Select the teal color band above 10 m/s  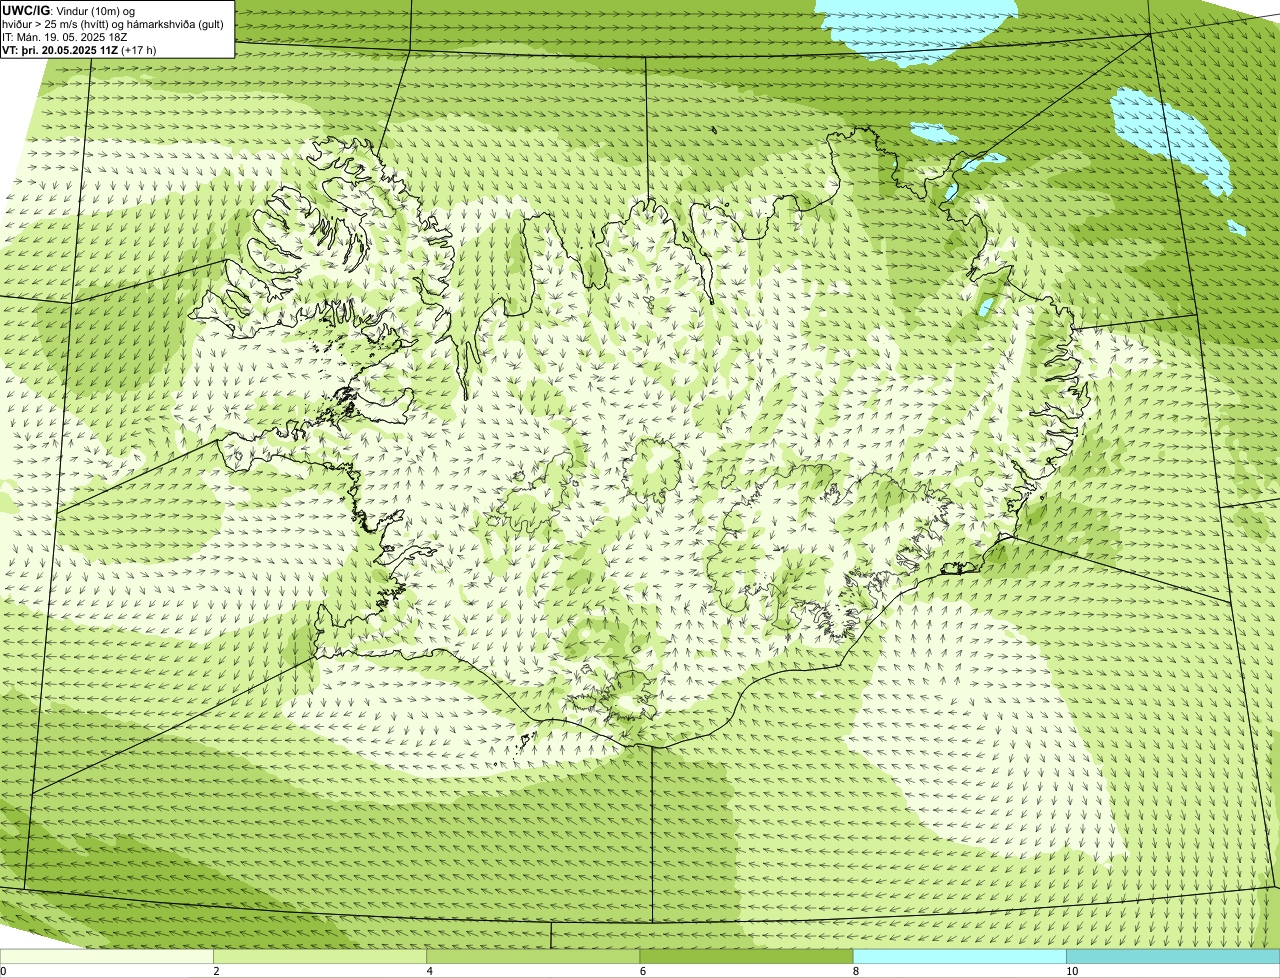tap(1173, 957)
